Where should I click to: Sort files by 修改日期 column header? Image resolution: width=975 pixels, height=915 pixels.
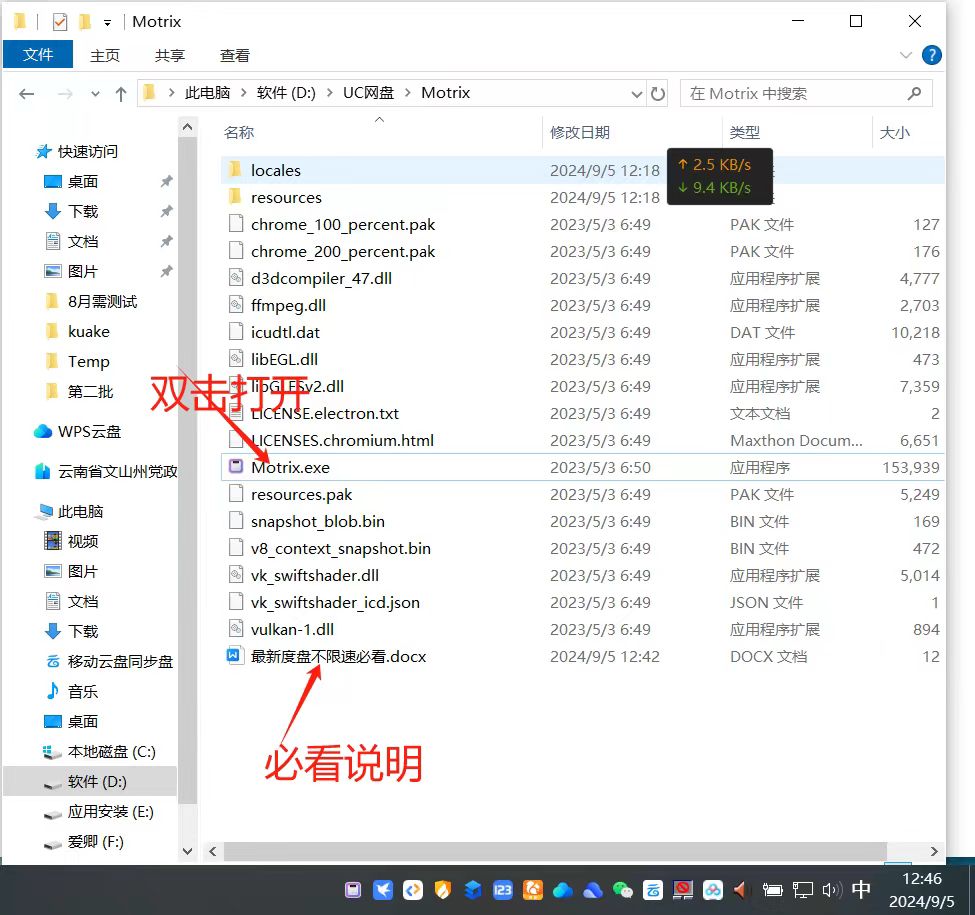click(580, 132)
